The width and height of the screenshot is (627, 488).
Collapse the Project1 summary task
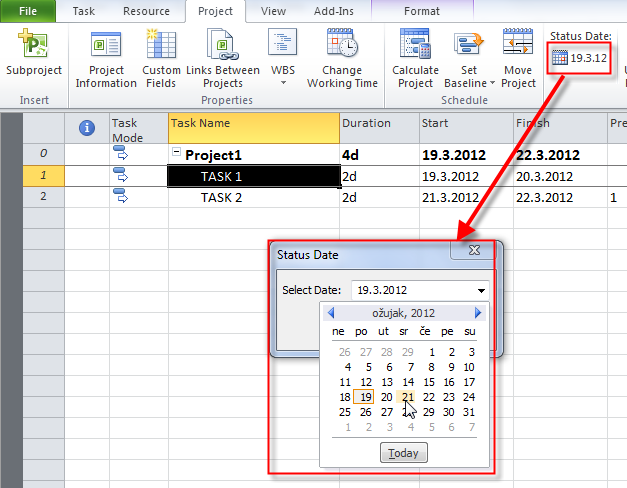tap(177, 155)
